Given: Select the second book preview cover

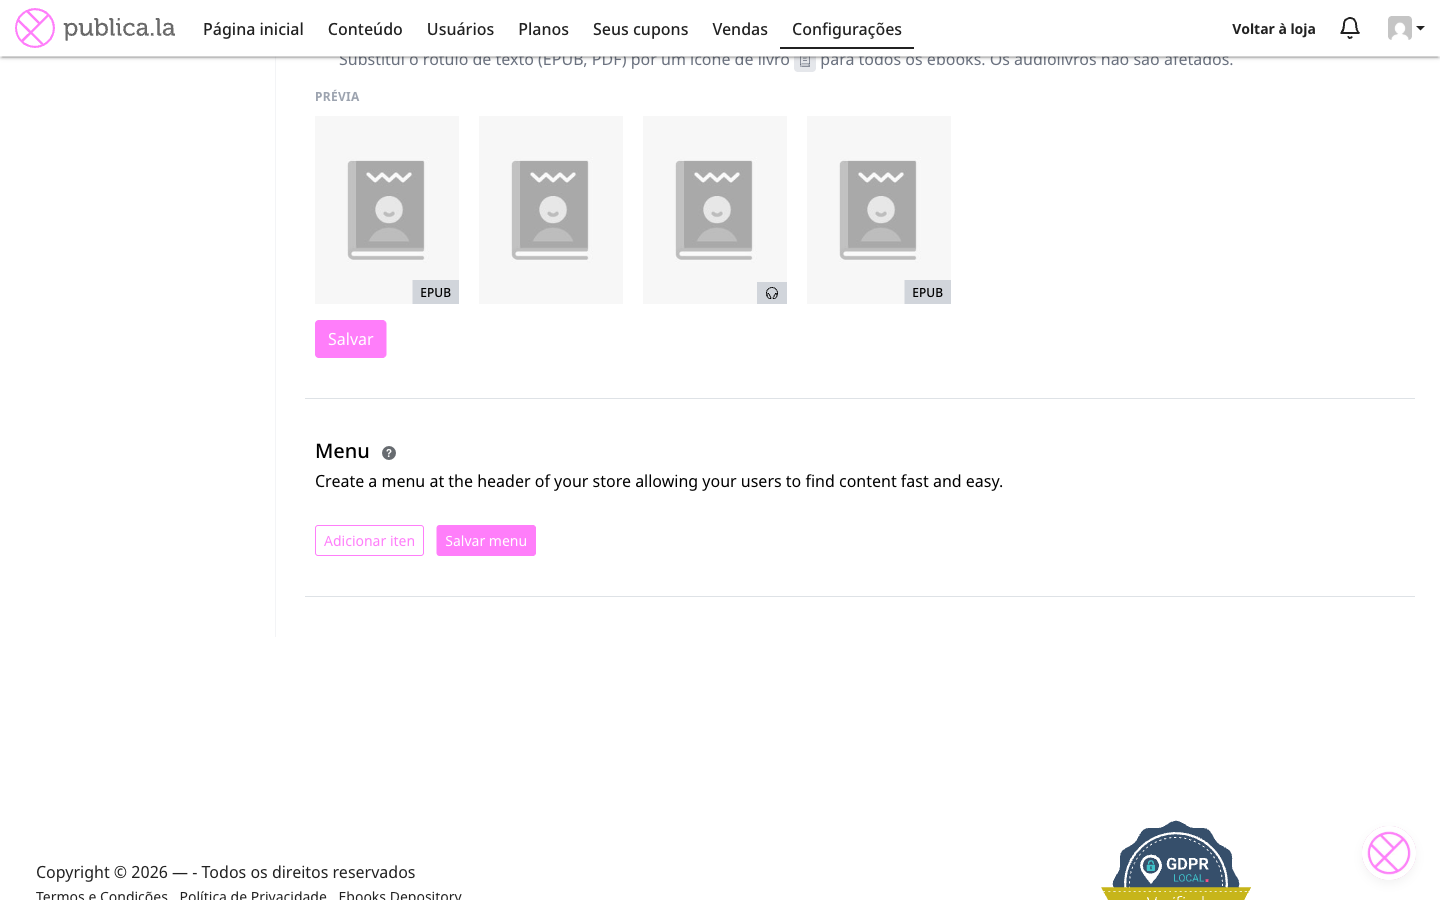Looking at the screenshot, I should 551,210.
